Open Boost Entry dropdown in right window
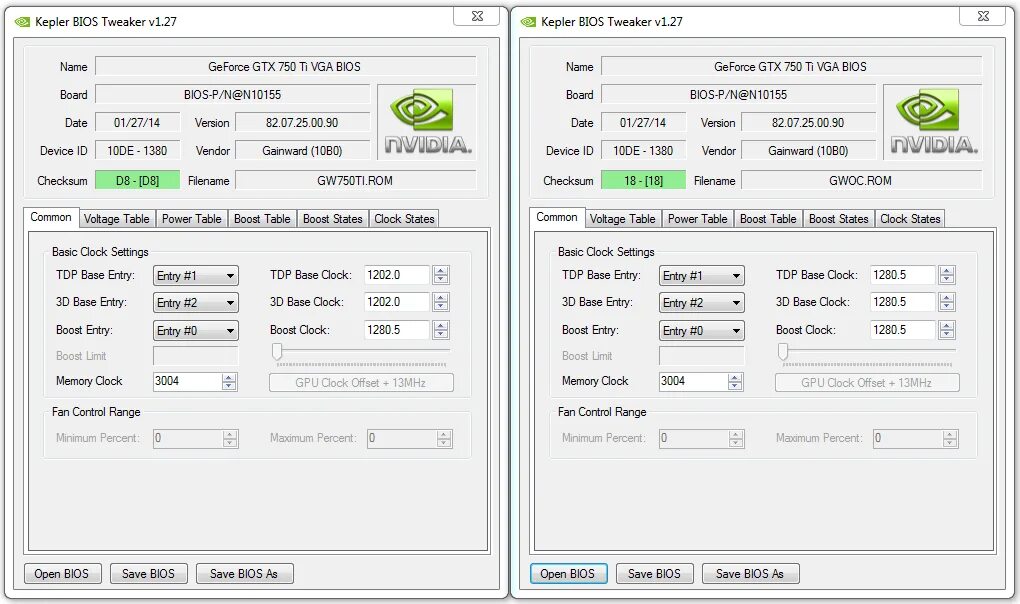1020x604 pixels. point(702,331)
